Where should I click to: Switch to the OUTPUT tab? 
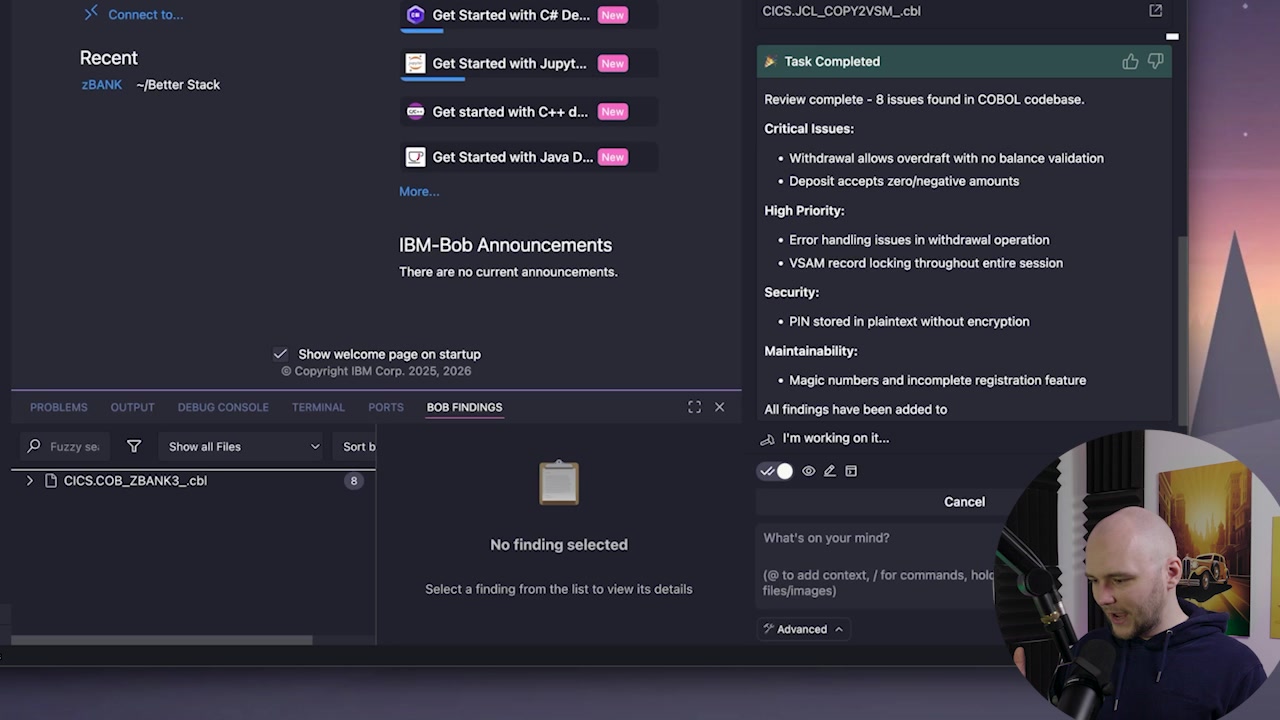(x=132, y=407)
